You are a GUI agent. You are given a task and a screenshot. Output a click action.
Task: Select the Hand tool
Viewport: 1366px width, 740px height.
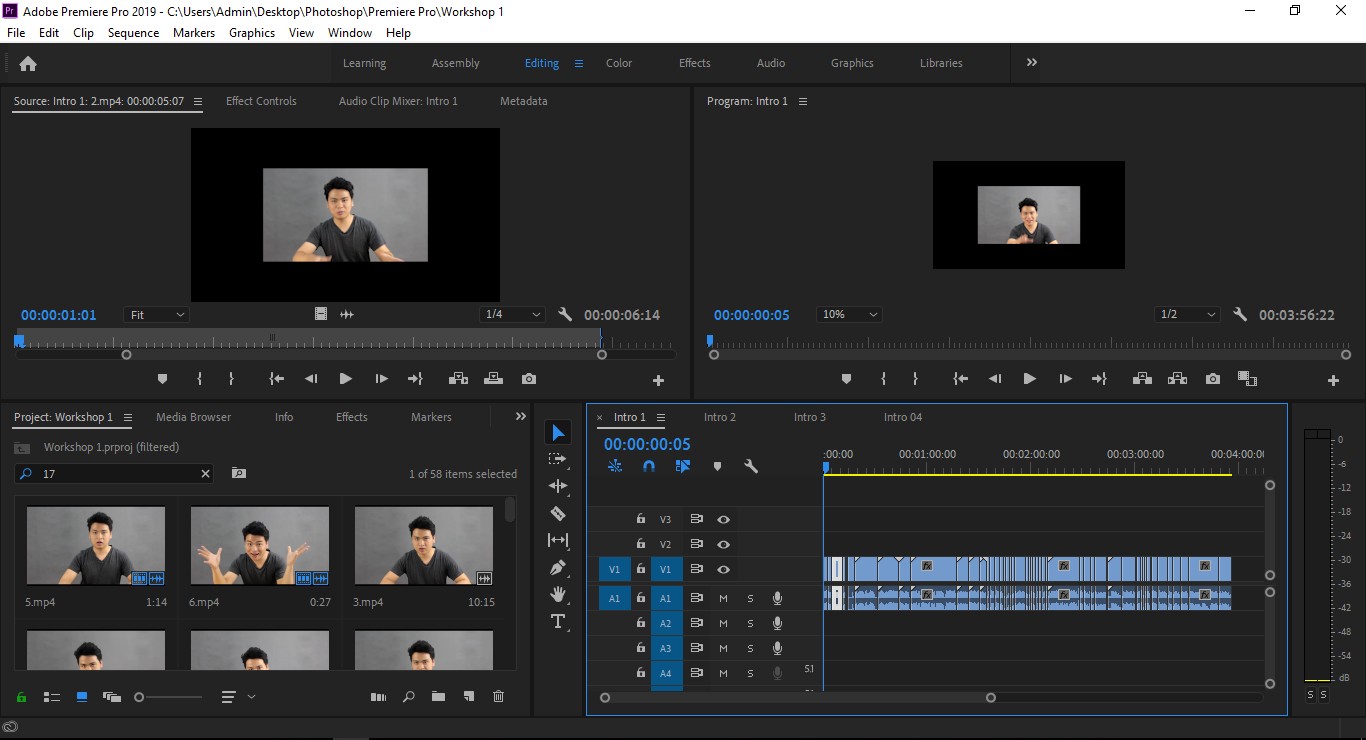[x=558, y=594]
